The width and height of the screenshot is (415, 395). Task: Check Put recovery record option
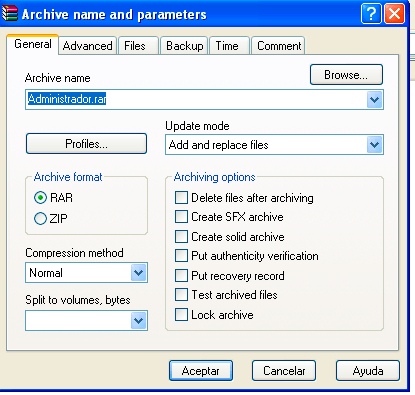181,275
